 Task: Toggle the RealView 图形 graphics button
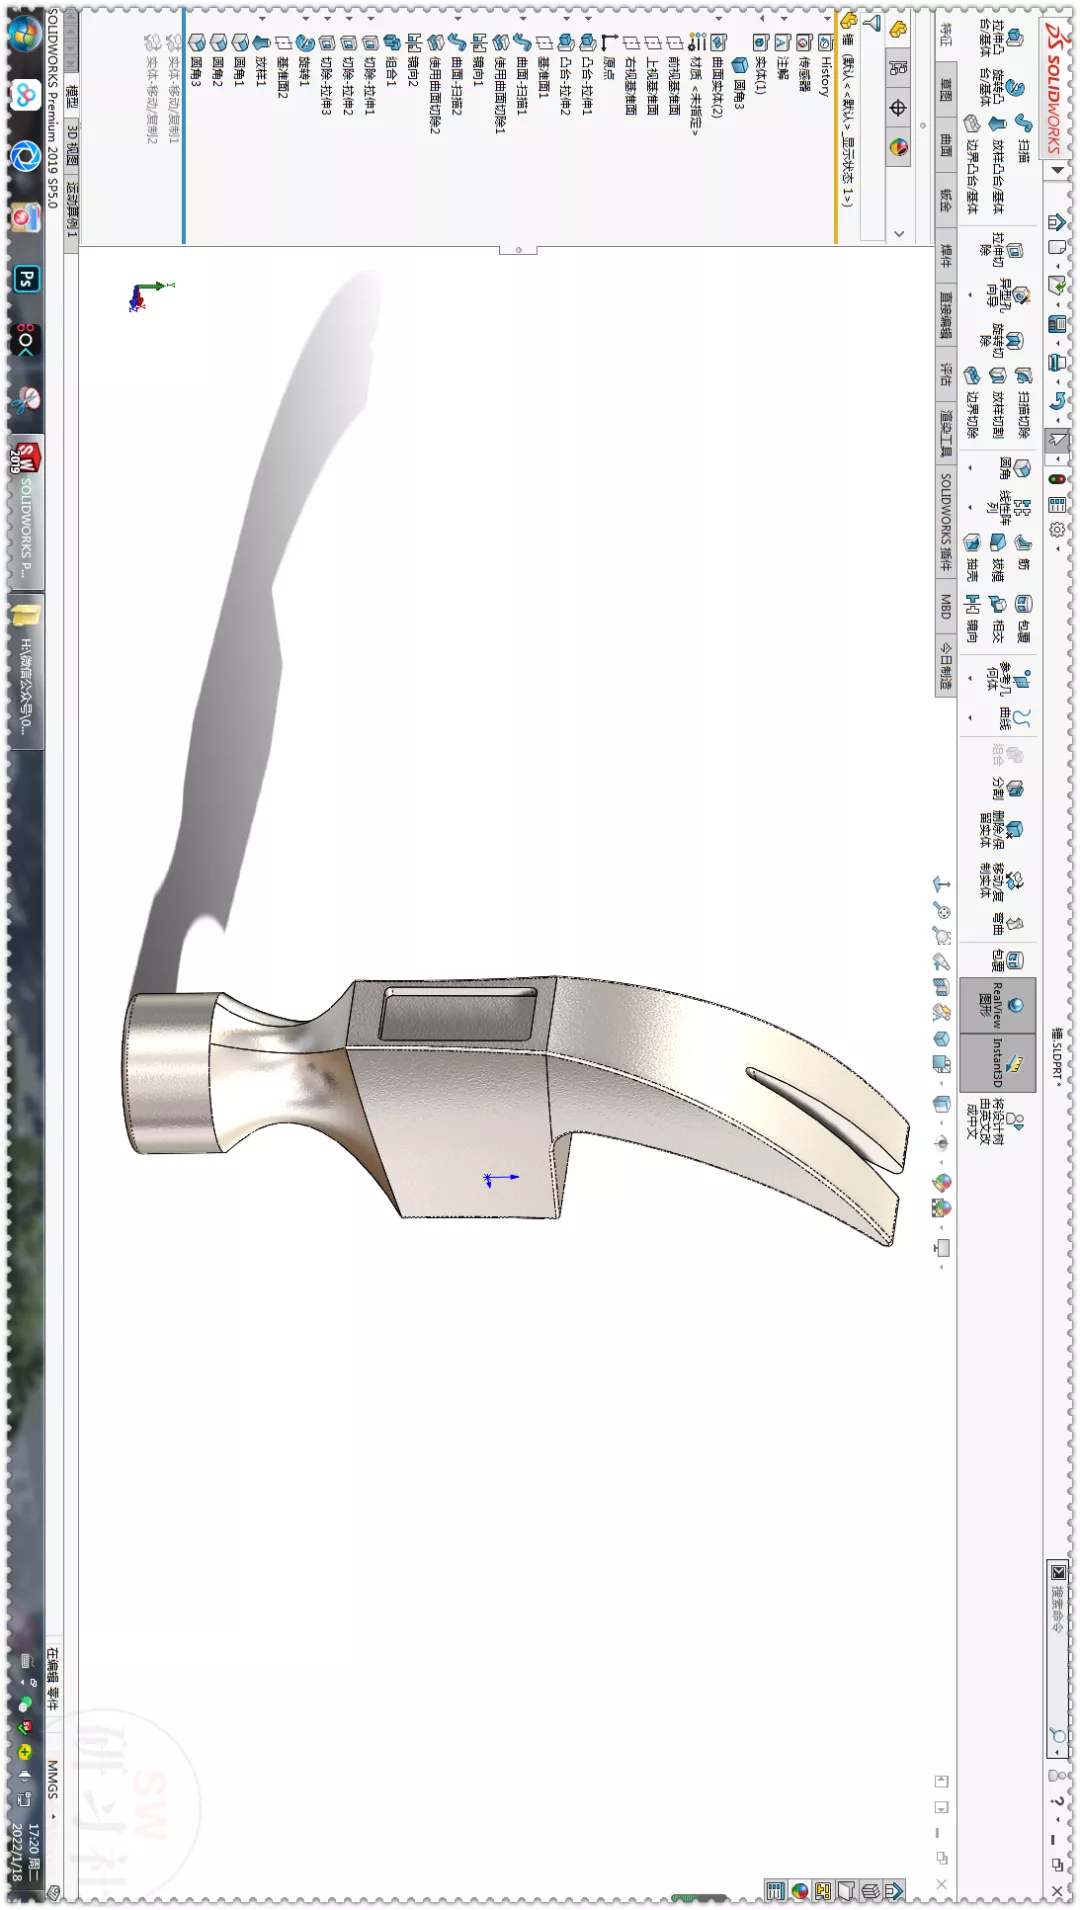998,1006
